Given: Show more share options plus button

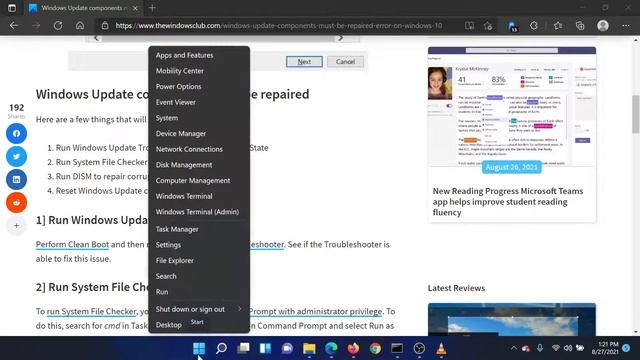Looking at the screenshot, I should click(x=16, y=225).
